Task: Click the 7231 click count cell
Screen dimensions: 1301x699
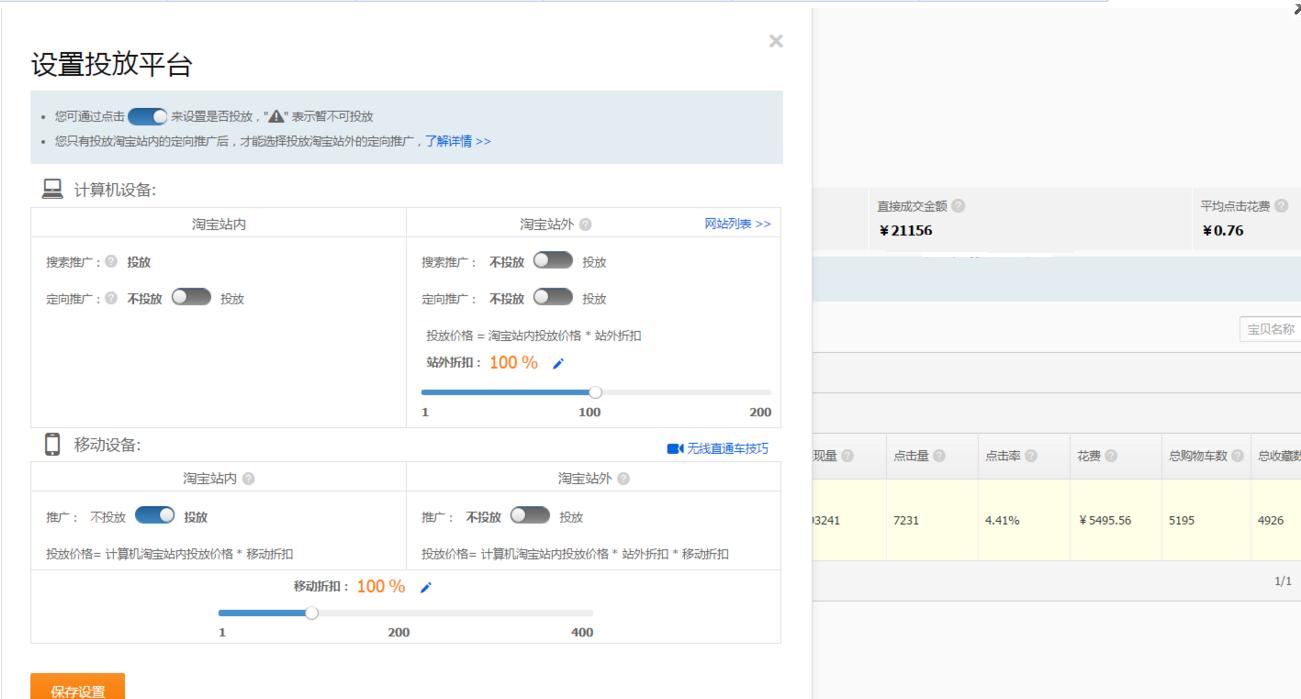Action: pos(908,520)
